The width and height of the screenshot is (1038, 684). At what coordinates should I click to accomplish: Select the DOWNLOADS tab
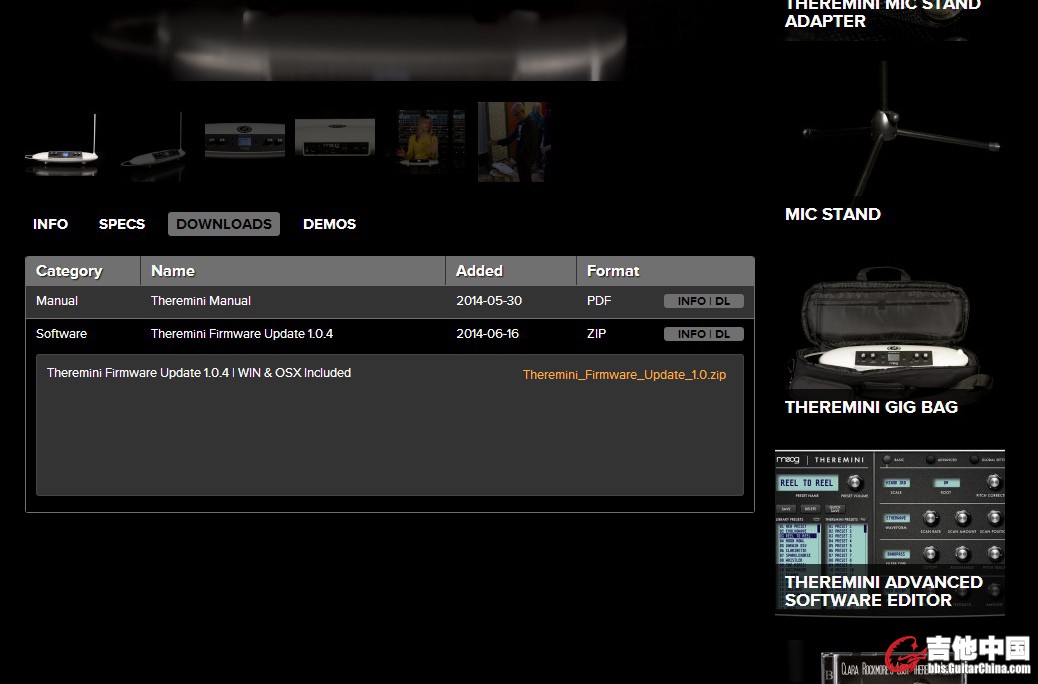224,224
